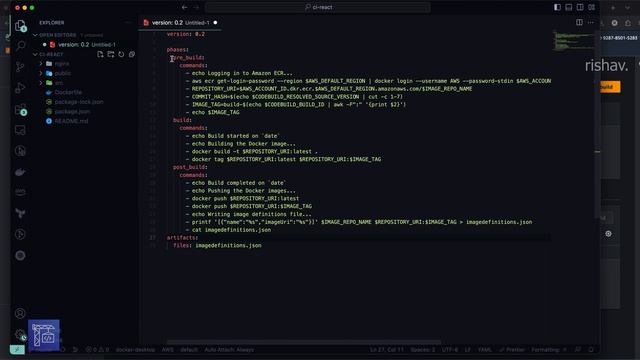Open the Accounts icon in activity bar
Image resolution: width=640 pixels, height=360 pixels.
(20, 313)
